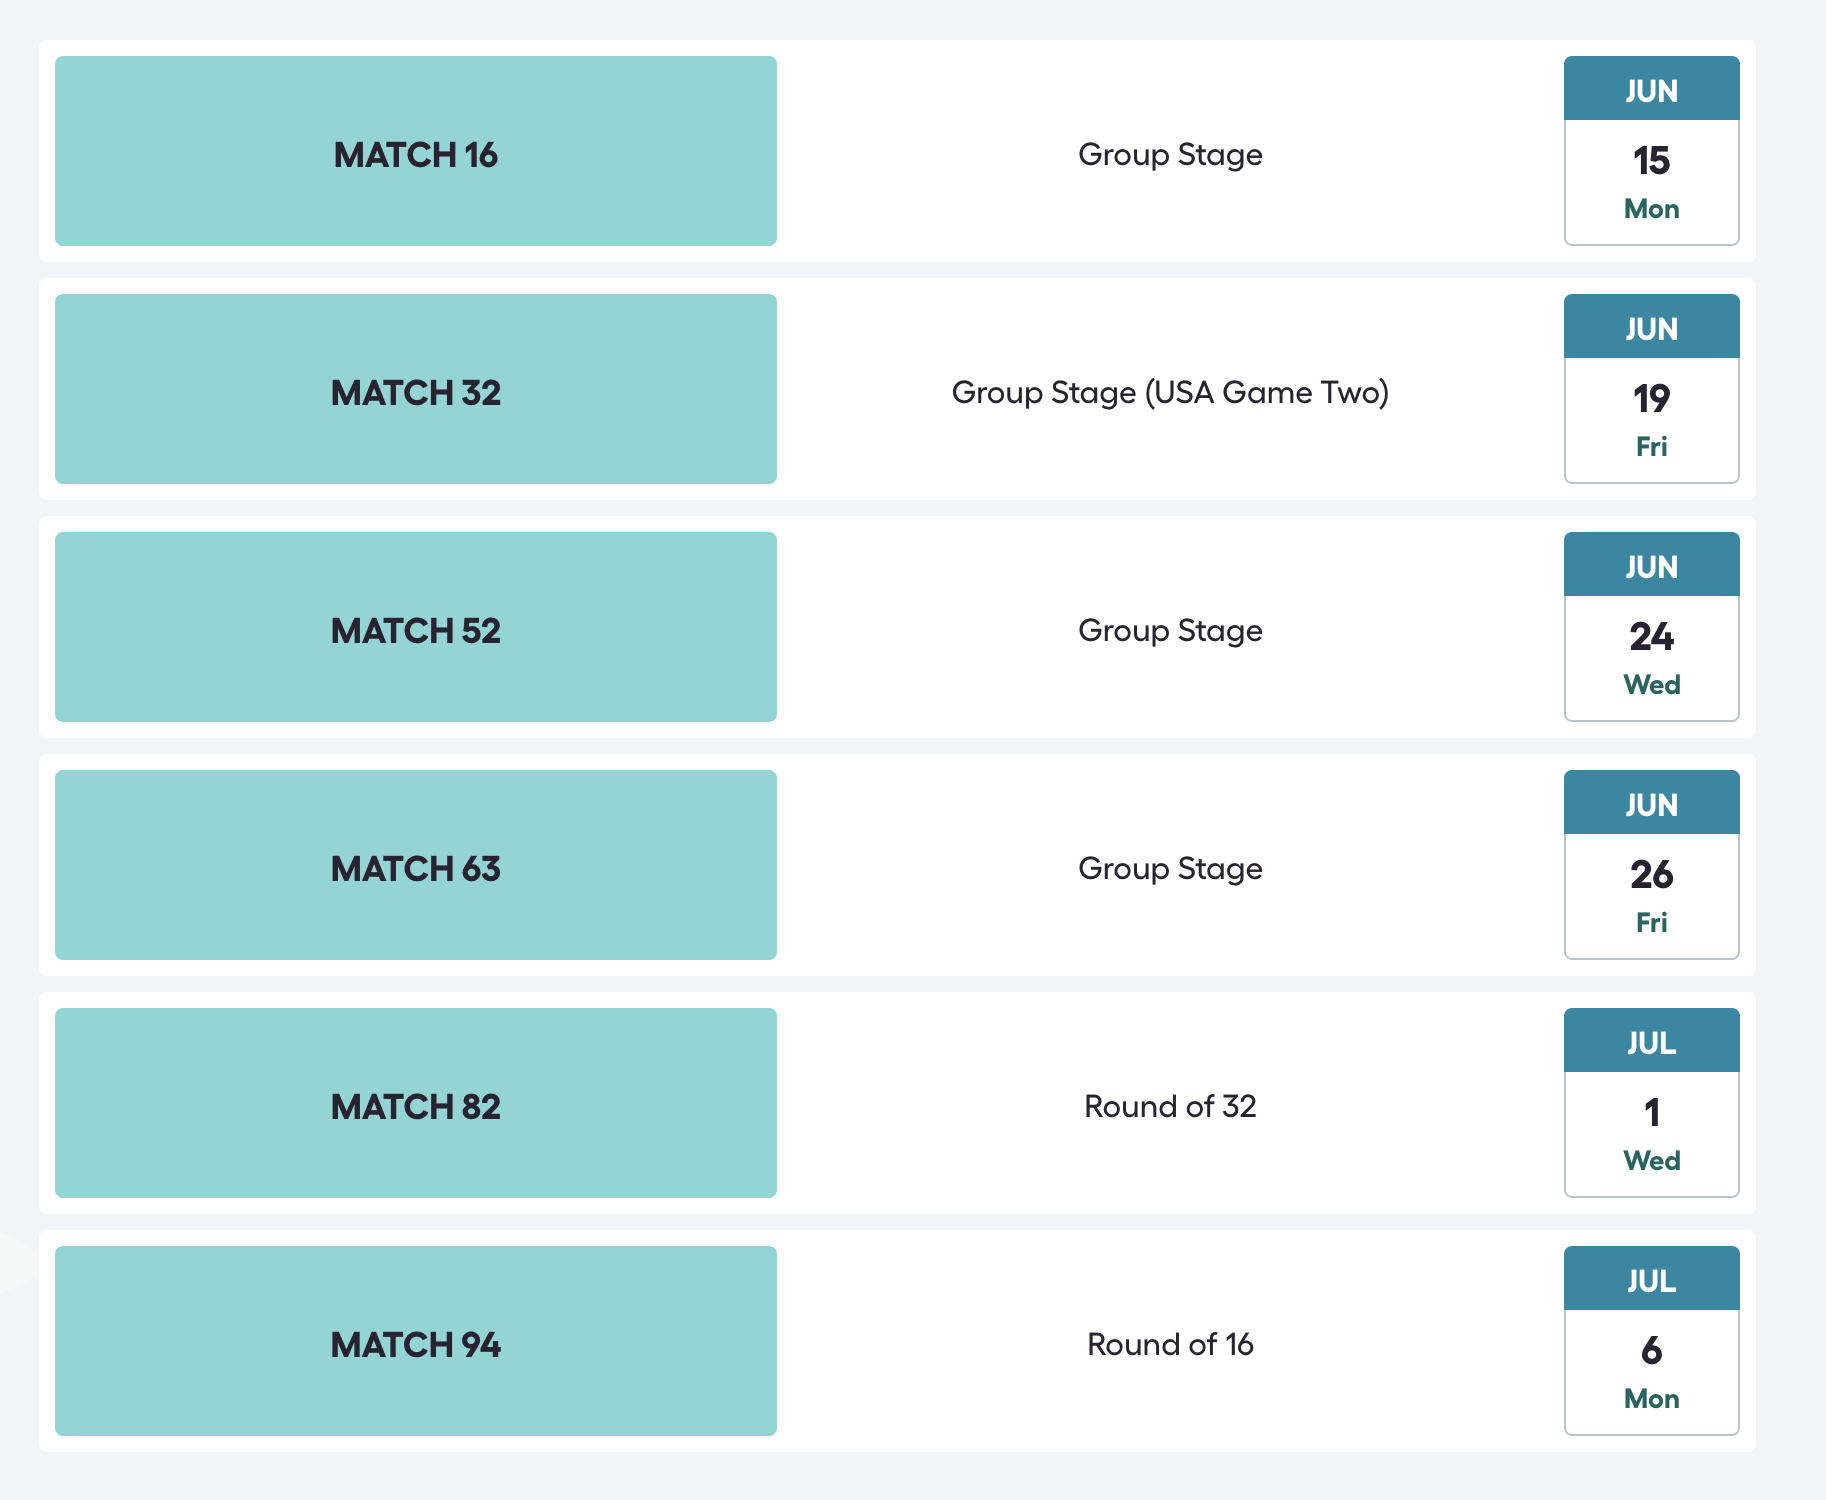Click the Group Stage label for Match 16
Screen dimensions: 1826x1500
tap(1170, 155)
